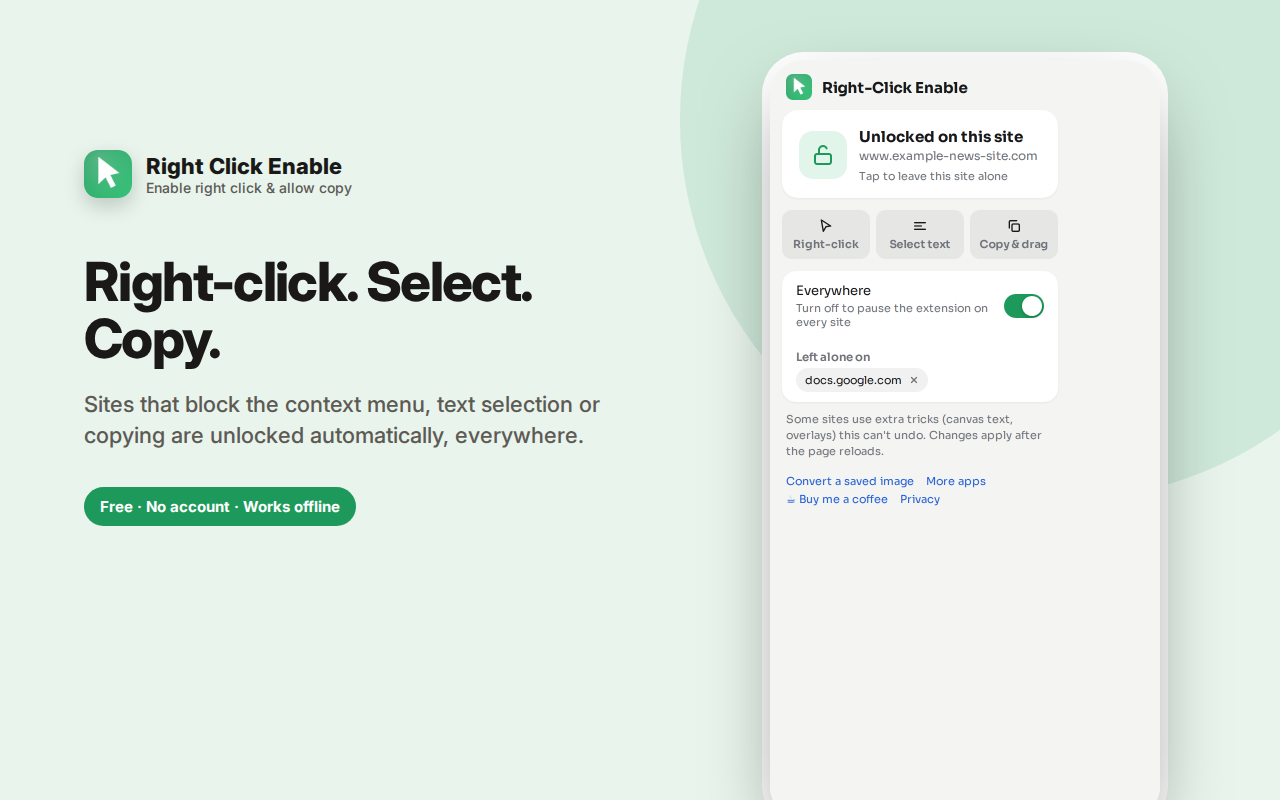Image resolution: width=1280 pixels, height=800 pixels.
Task: Click the Turn off to pause the extension description
Action: pyautogui.click(x=892, y=315)
